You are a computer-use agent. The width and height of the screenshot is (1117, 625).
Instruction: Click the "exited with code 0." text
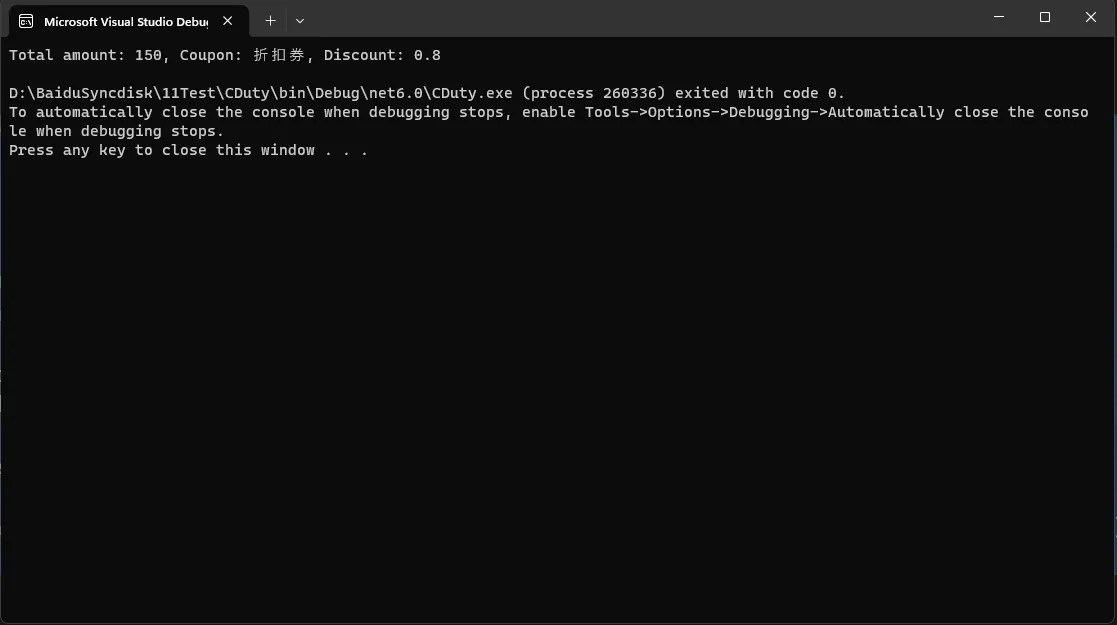(759, 93)
